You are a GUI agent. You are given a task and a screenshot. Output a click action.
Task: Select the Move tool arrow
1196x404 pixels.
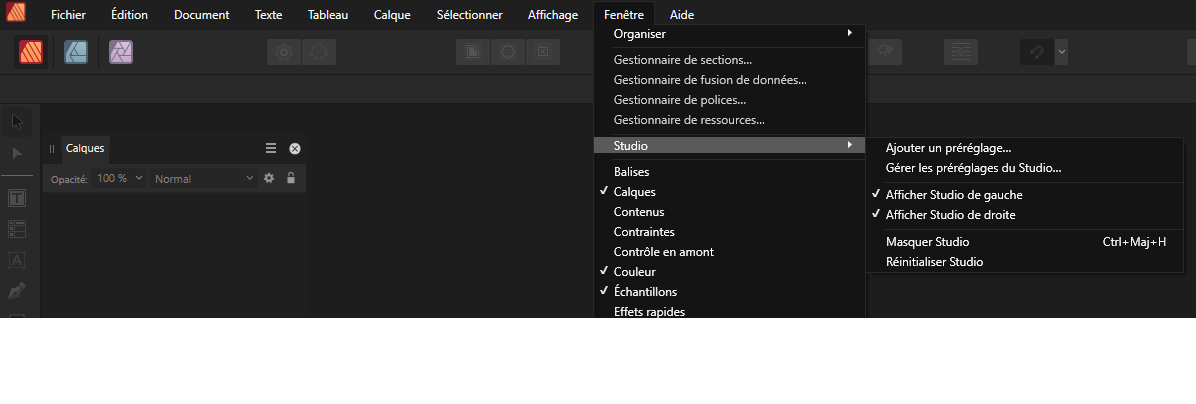point(18,122)
